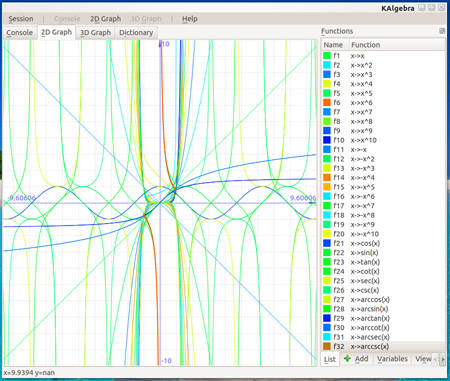Select function row f18 x->-x^8
Viewport: 450px width, 381px height.
tap(383, 215)
